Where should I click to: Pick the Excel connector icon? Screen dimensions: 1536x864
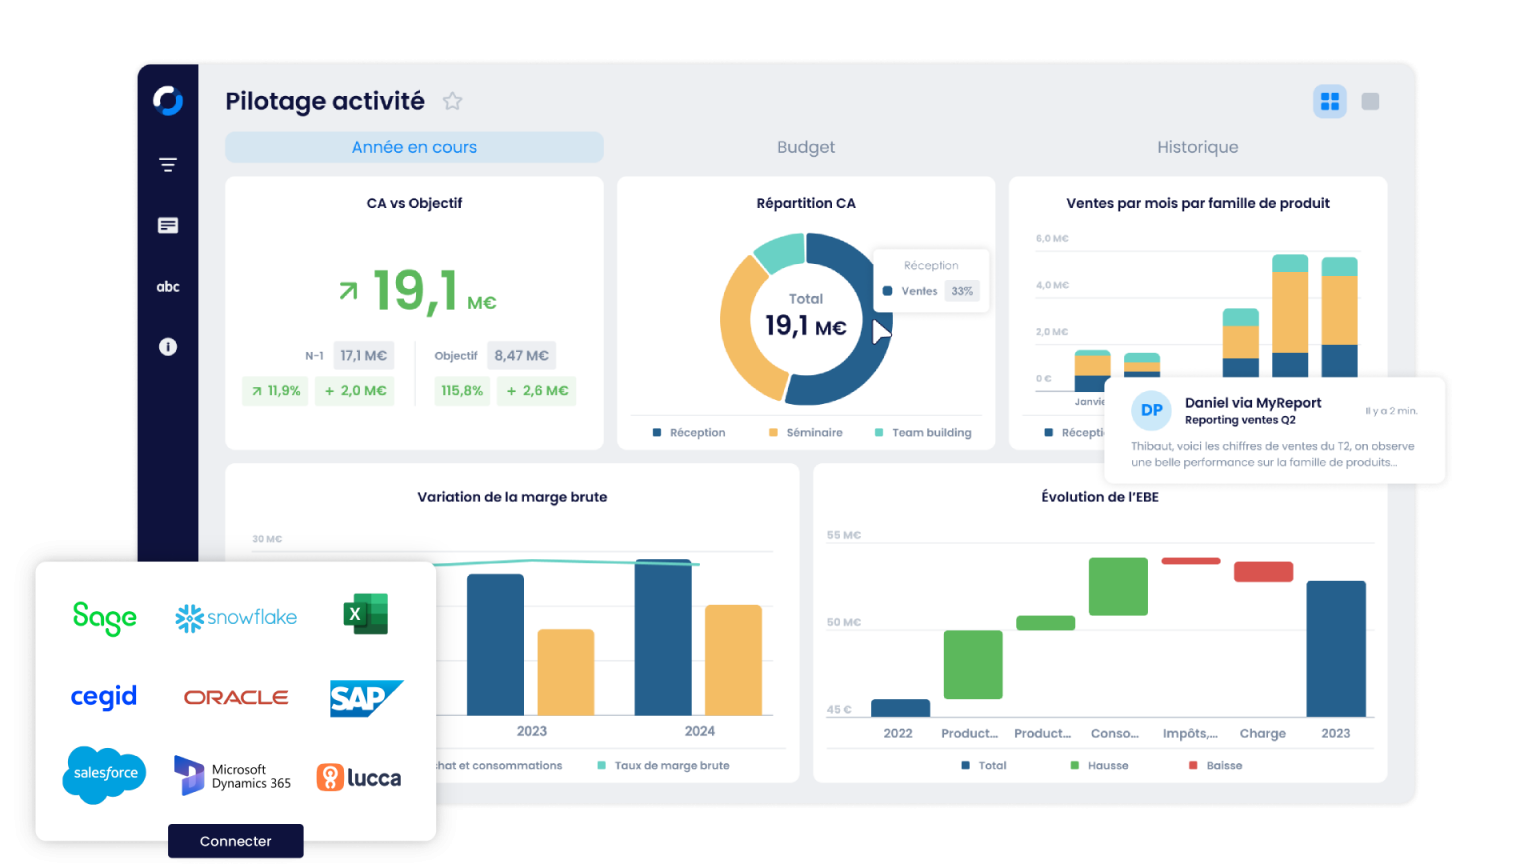tap(365, 614)
